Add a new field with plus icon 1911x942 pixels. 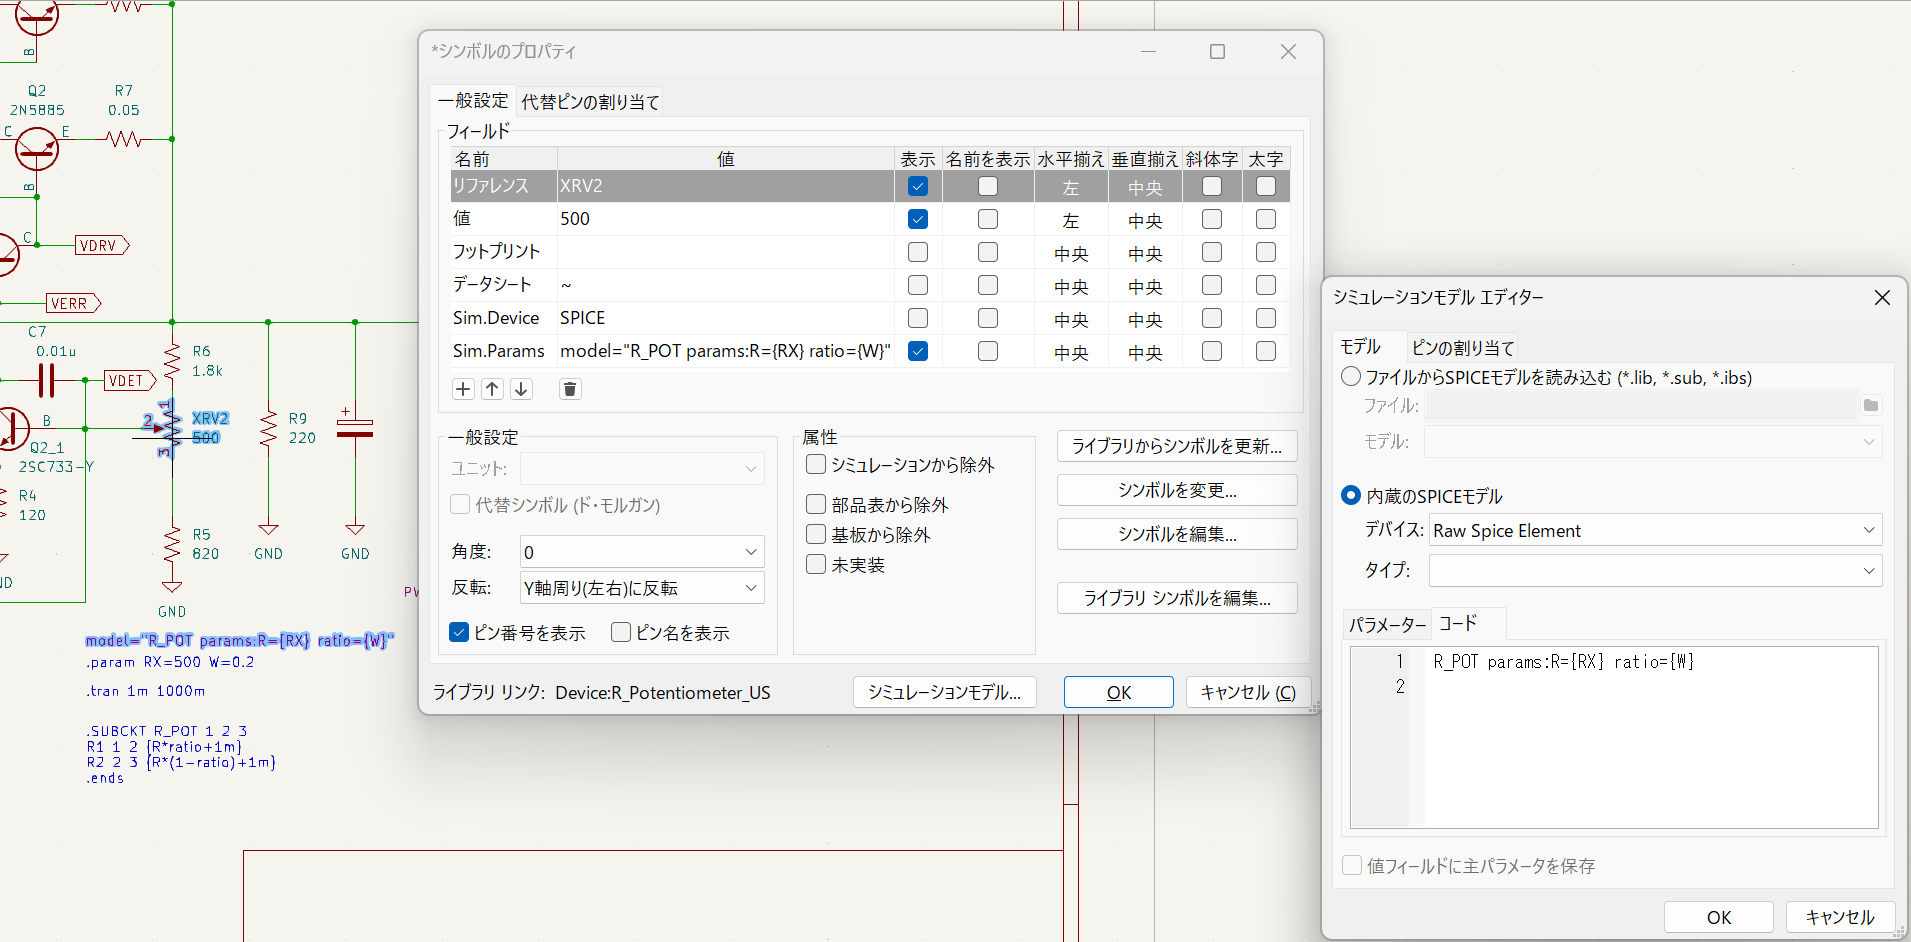click(463, 389)
